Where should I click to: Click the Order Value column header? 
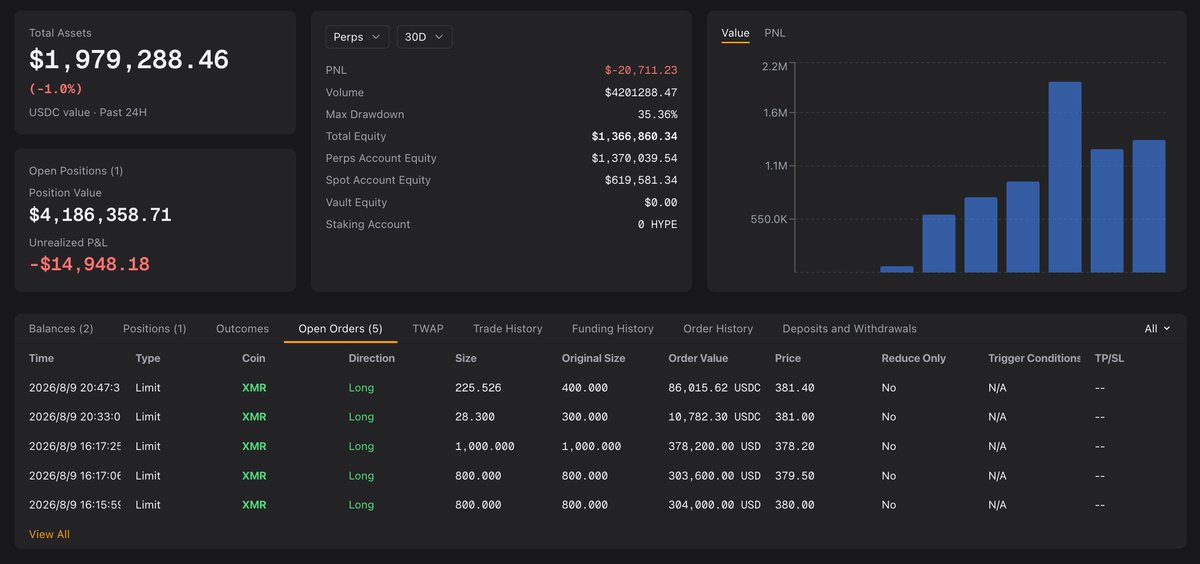pyautogui.click(x=698, y=358)
